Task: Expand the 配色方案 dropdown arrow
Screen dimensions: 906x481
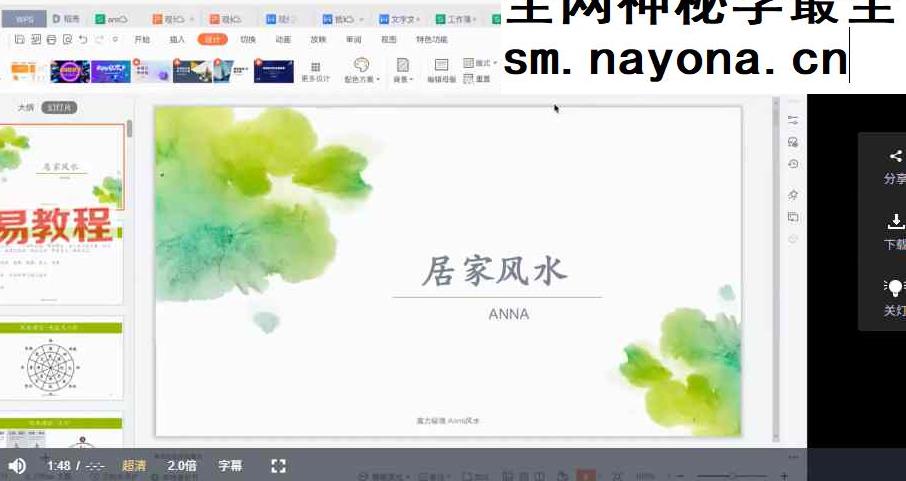Action: click(x=378, y=79)
